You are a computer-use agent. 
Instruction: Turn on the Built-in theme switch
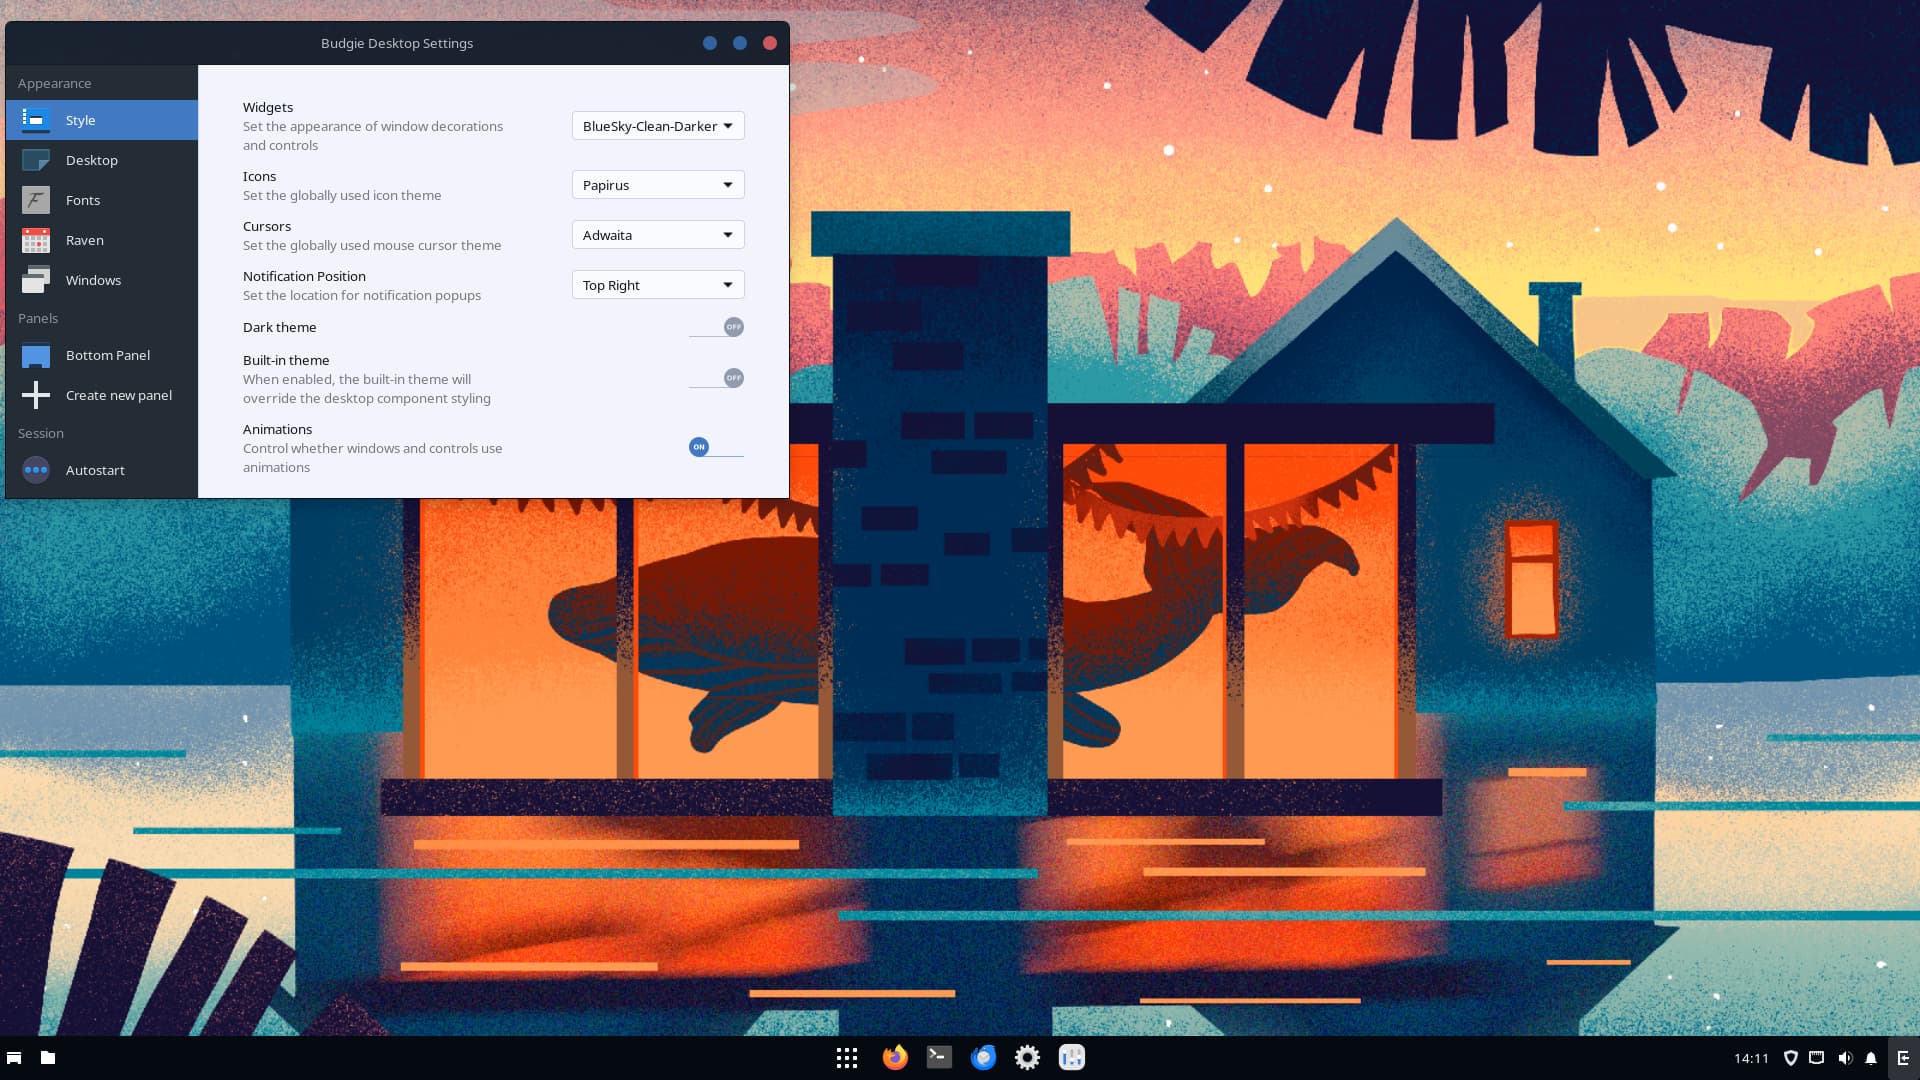[x=717, y=378]
